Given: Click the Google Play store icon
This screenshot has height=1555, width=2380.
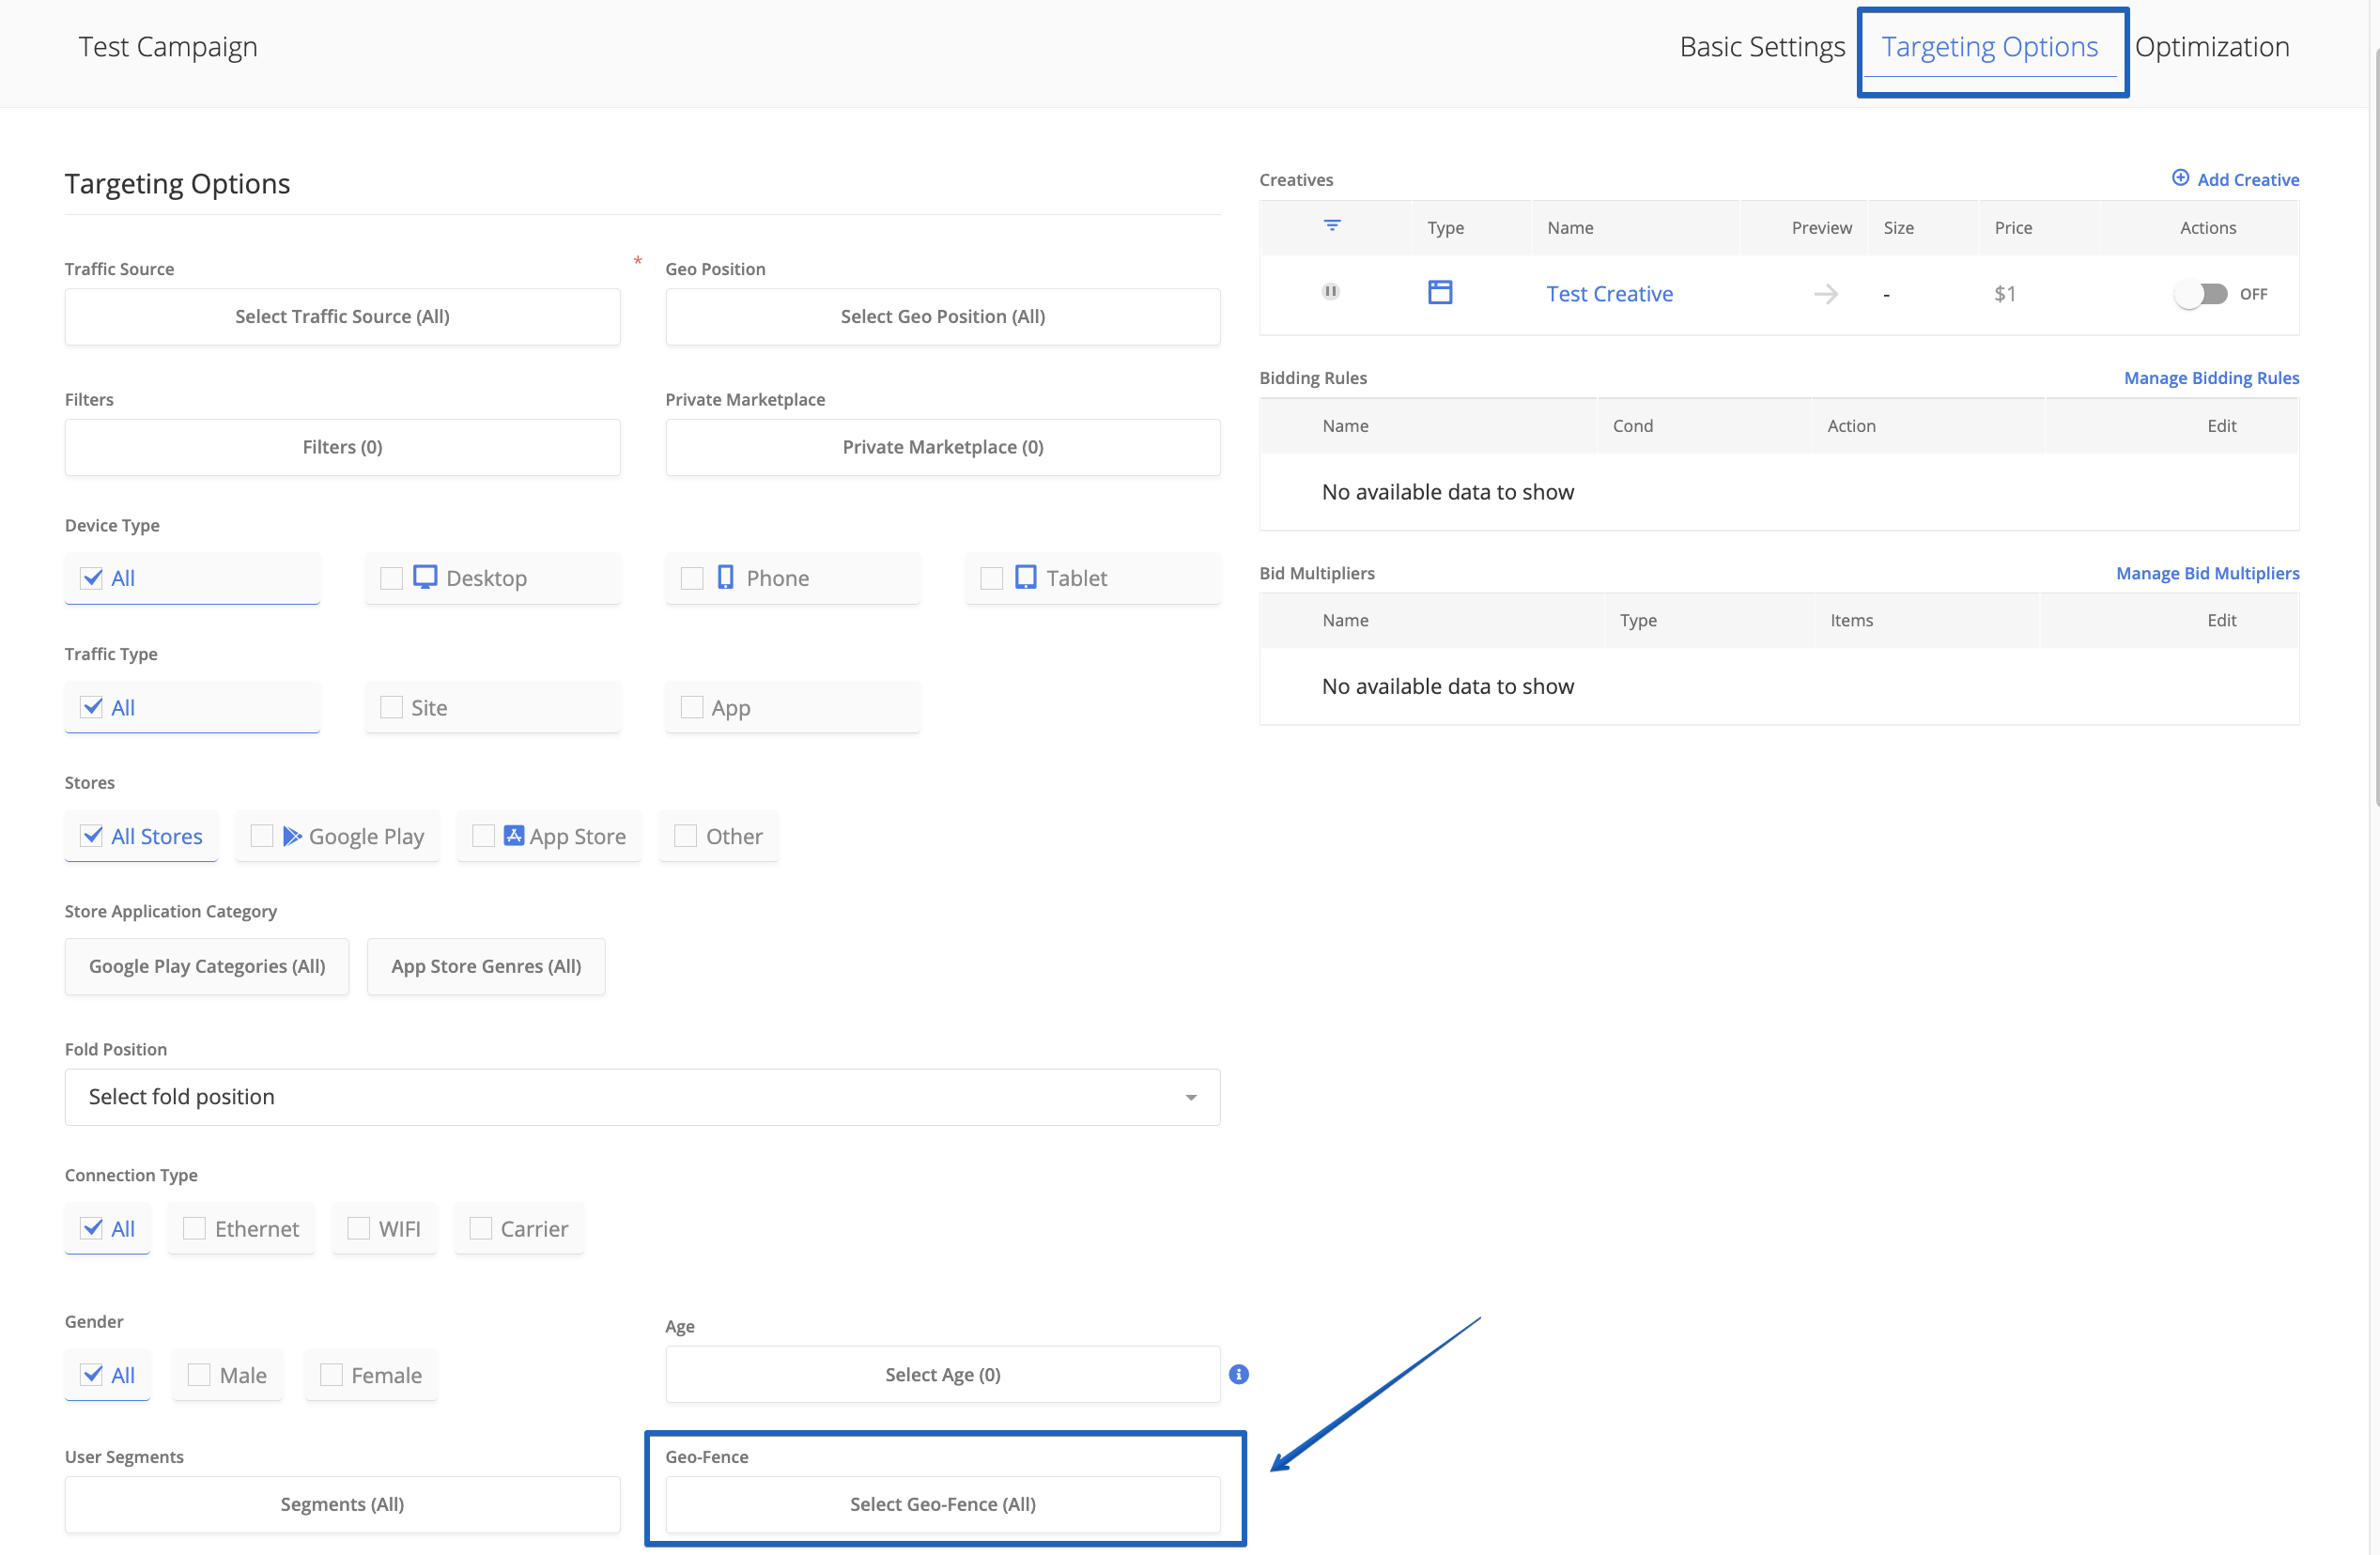Looking at the screenshot, I should tap(292, 836).
